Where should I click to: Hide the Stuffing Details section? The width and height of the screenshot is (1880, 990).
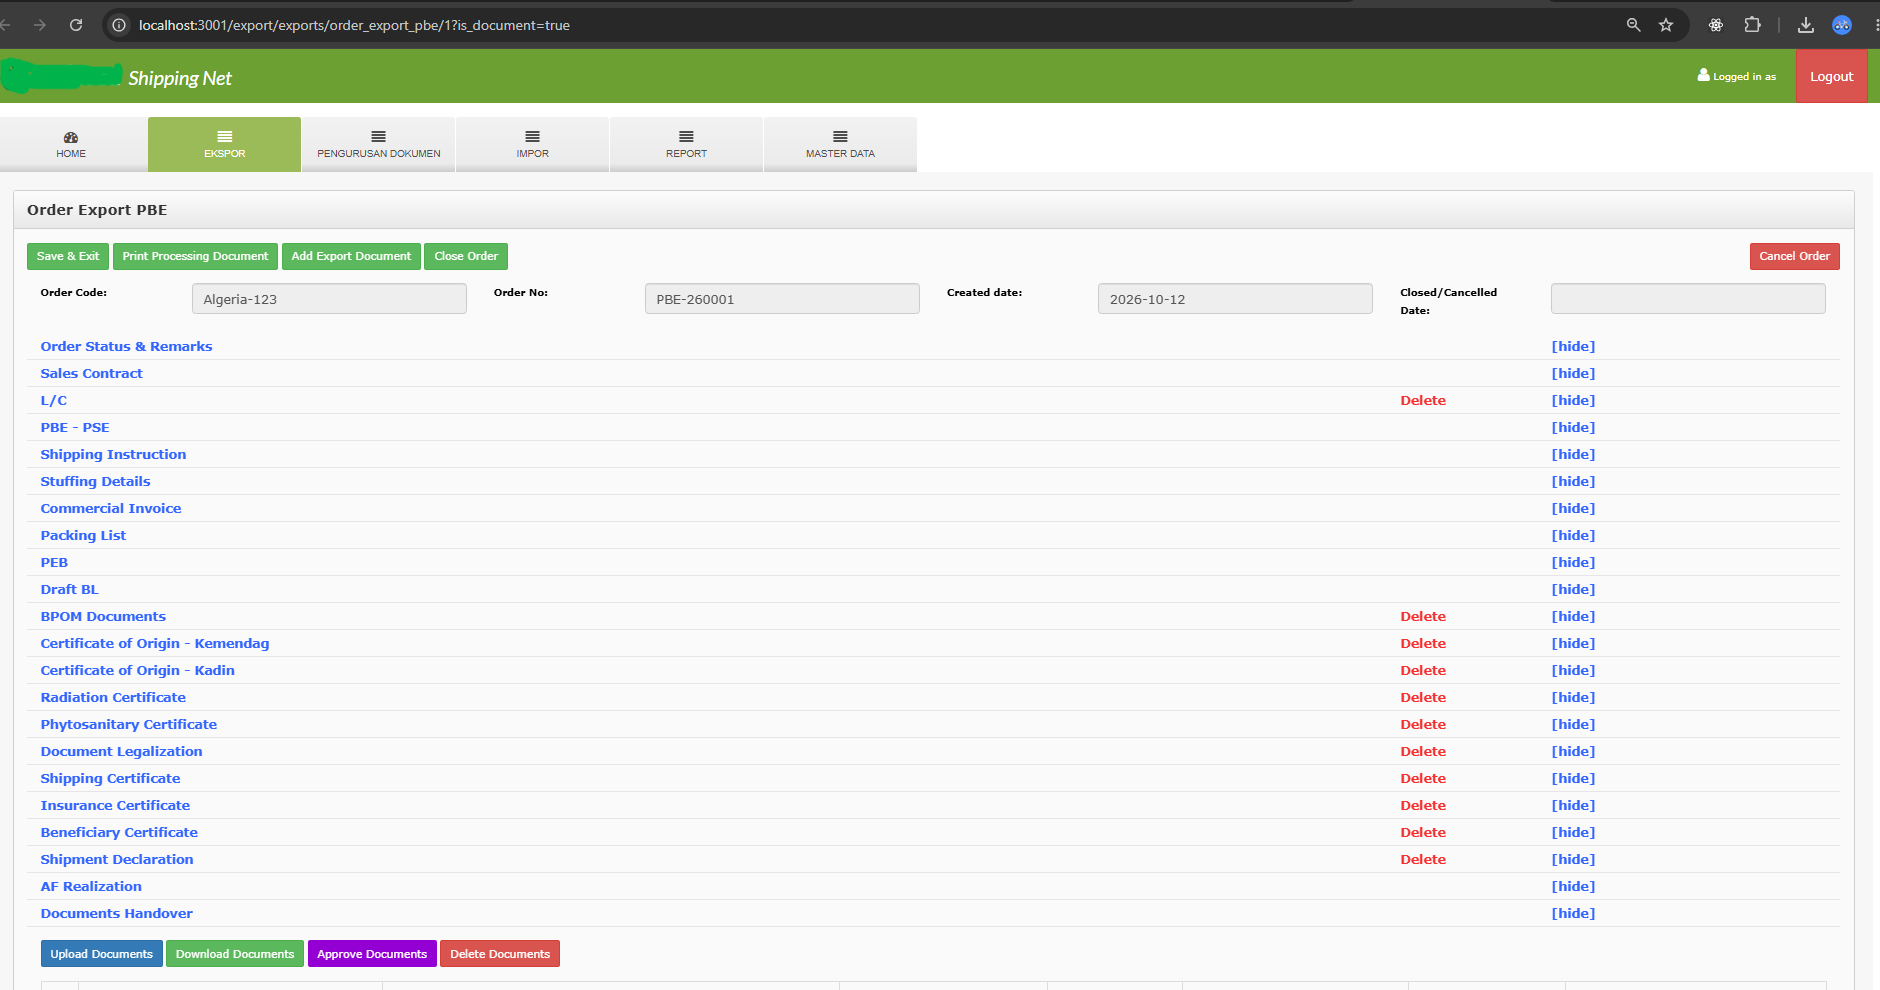1573,481
